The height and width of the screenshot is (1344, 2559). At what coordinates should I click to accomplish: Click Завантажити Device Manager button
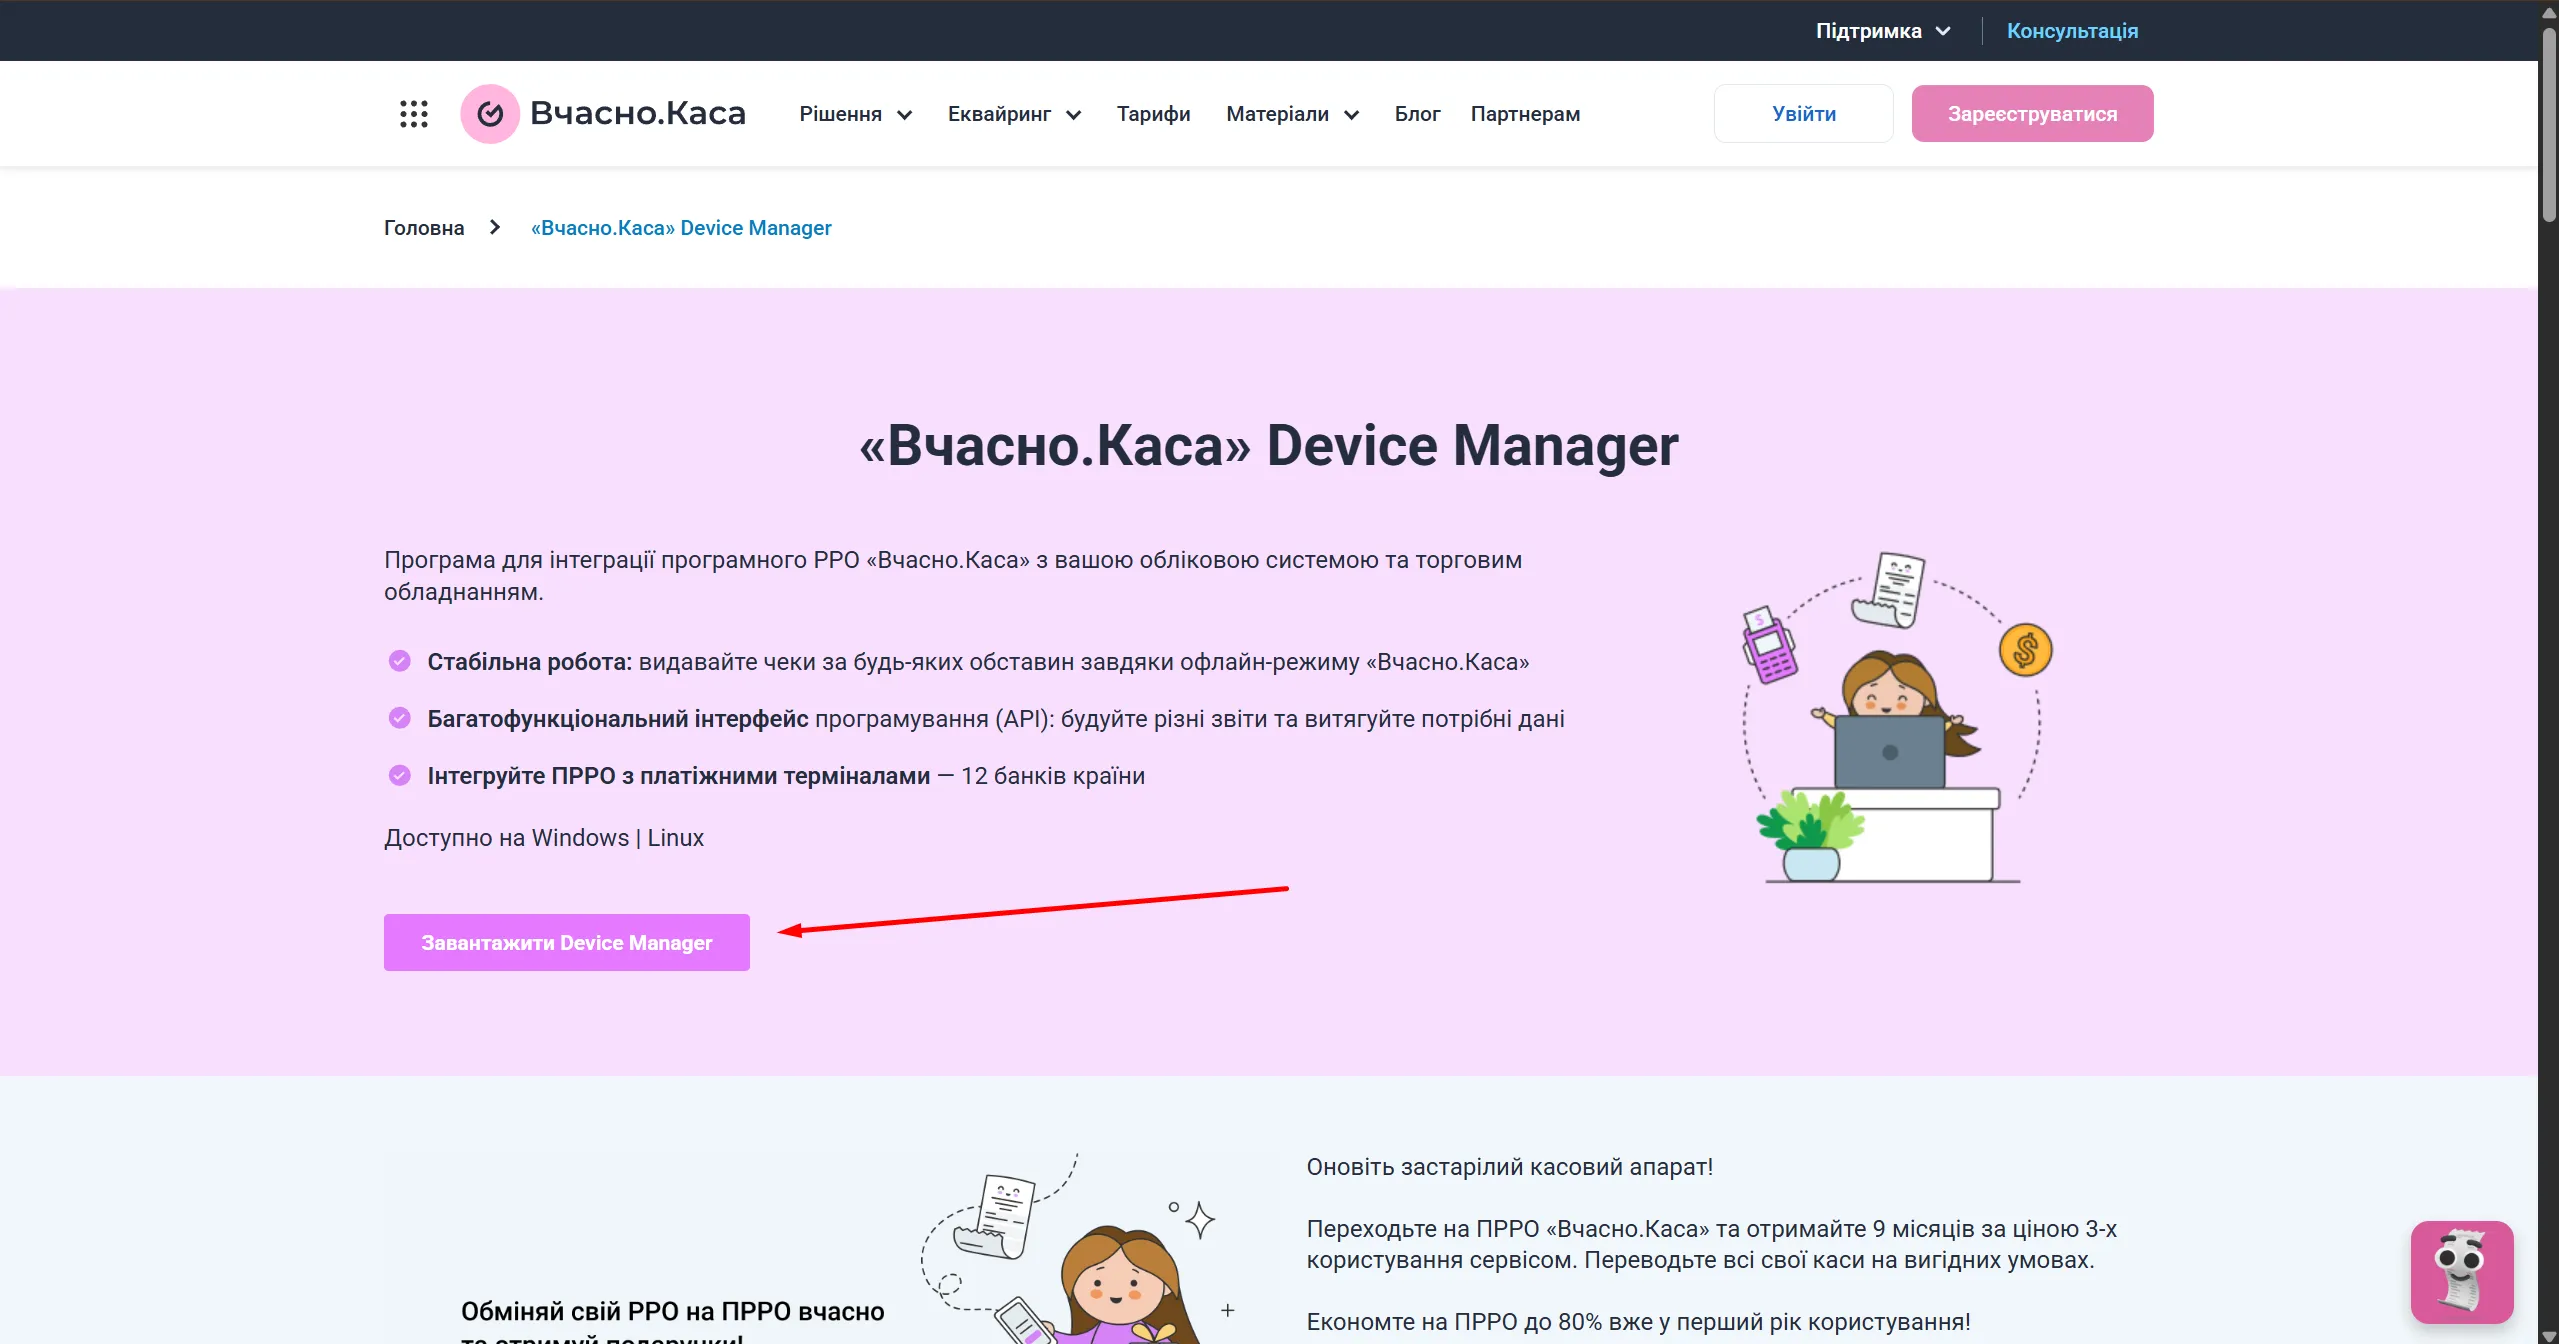click(x=567, y=942)
